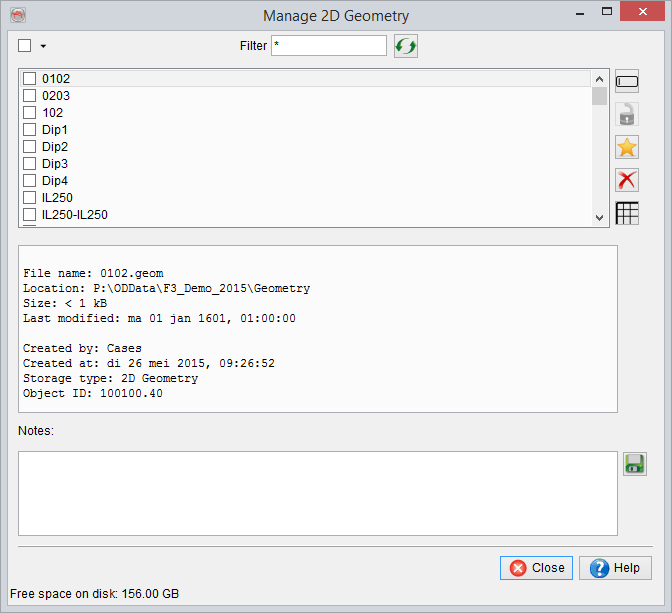Click the app icon in title bar

pyautogui.click(x=17, y=15)
